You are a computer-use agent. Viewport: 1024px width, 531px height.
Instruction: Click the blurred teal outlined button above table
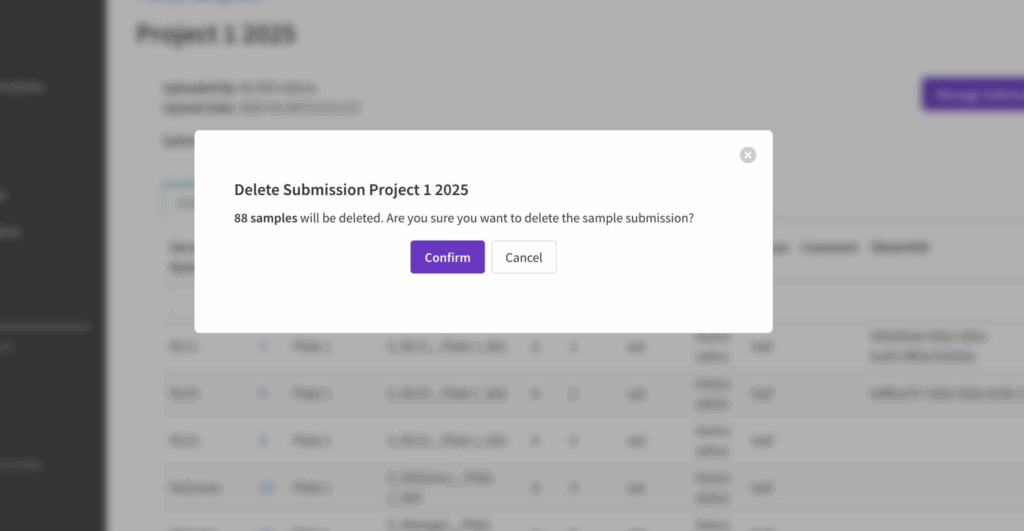[x=180, y=201]
